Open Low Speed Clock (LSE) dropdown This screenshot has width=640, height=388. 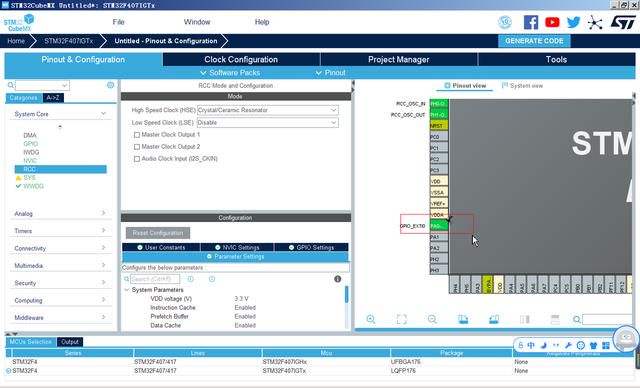coord(268,122)
